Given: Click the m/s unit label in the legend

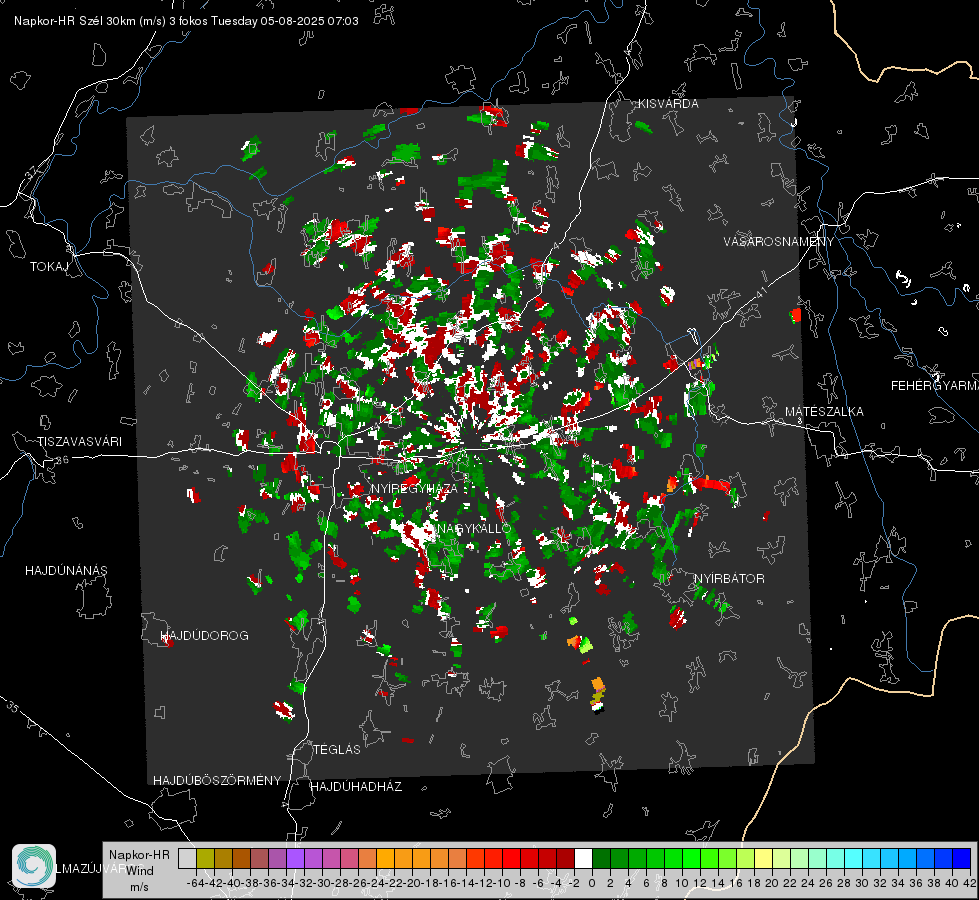Looking at the screenshot, I should coord(139,887).
